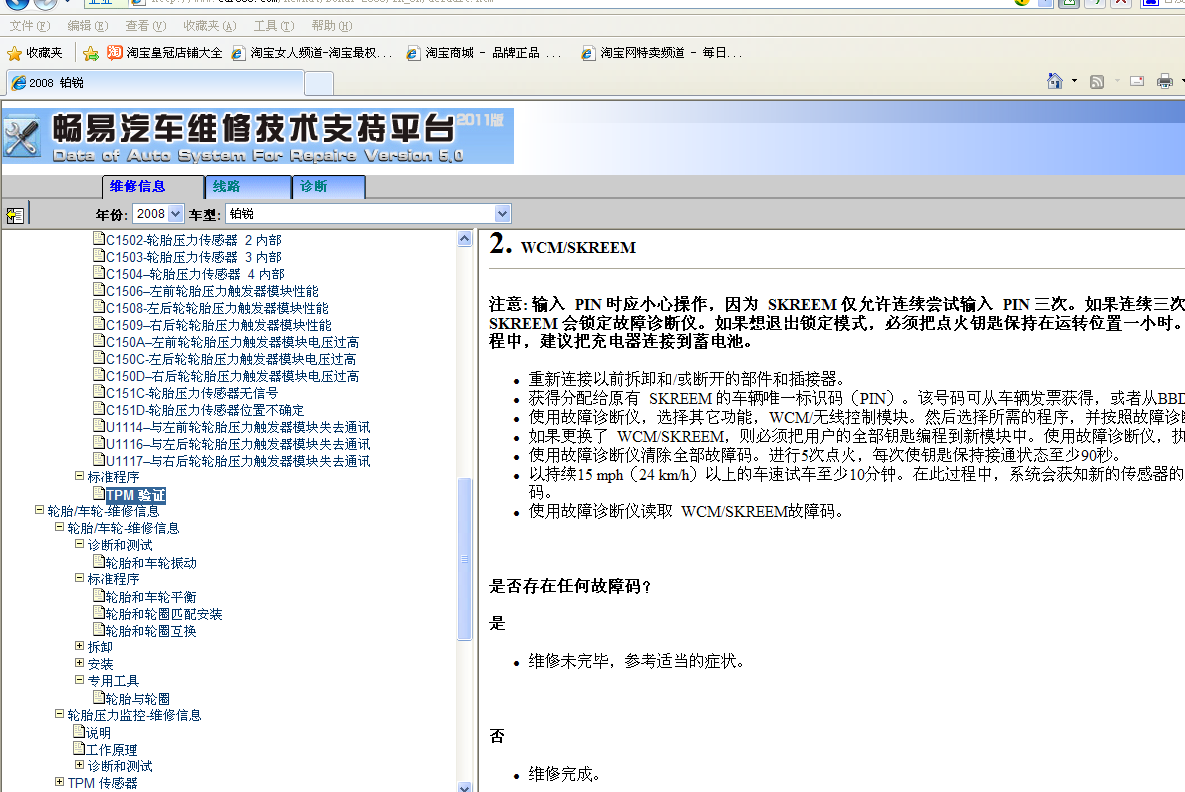This screenshot has height=792, width=1185.
Task: Open the 轮胎与轮圈 document
Action: point(131,699)
